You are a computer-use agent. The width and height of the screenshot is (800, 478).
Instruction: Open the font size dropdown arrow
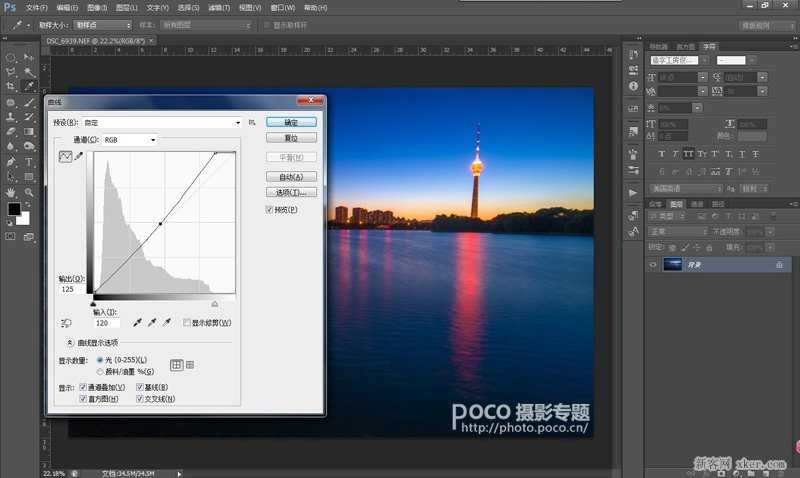tap(703, 77)
